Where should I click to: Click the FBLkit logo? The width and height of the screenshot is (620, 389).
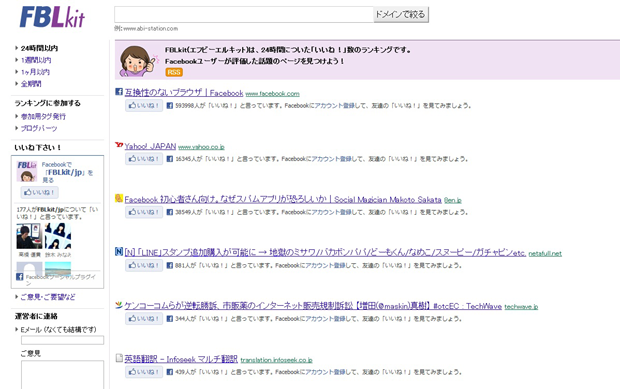click(x=52, y=17)
